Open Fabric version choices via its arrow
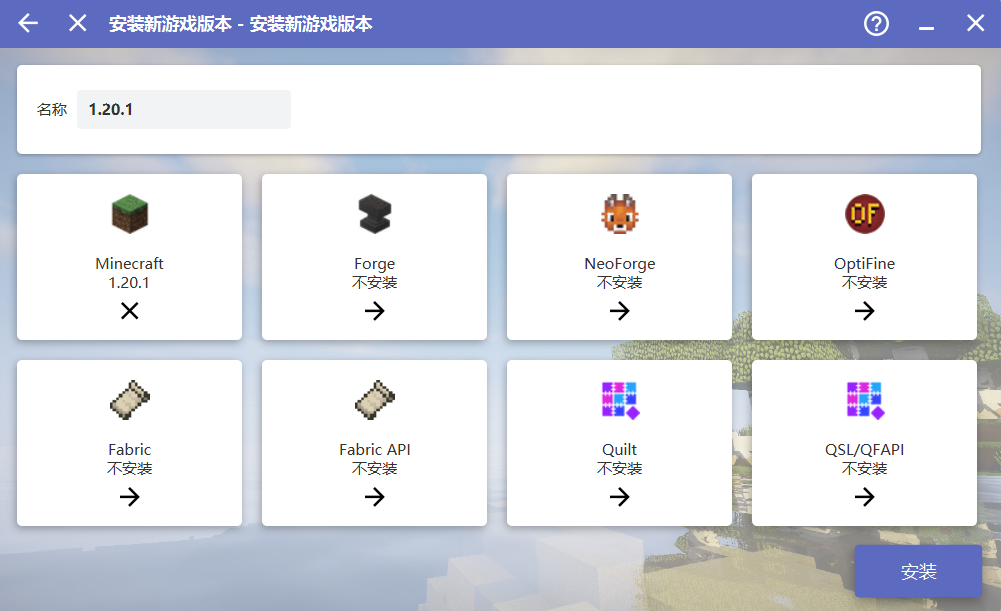Screen dimensions: 1001x611 pyautogui.click(x=130, y=497)
